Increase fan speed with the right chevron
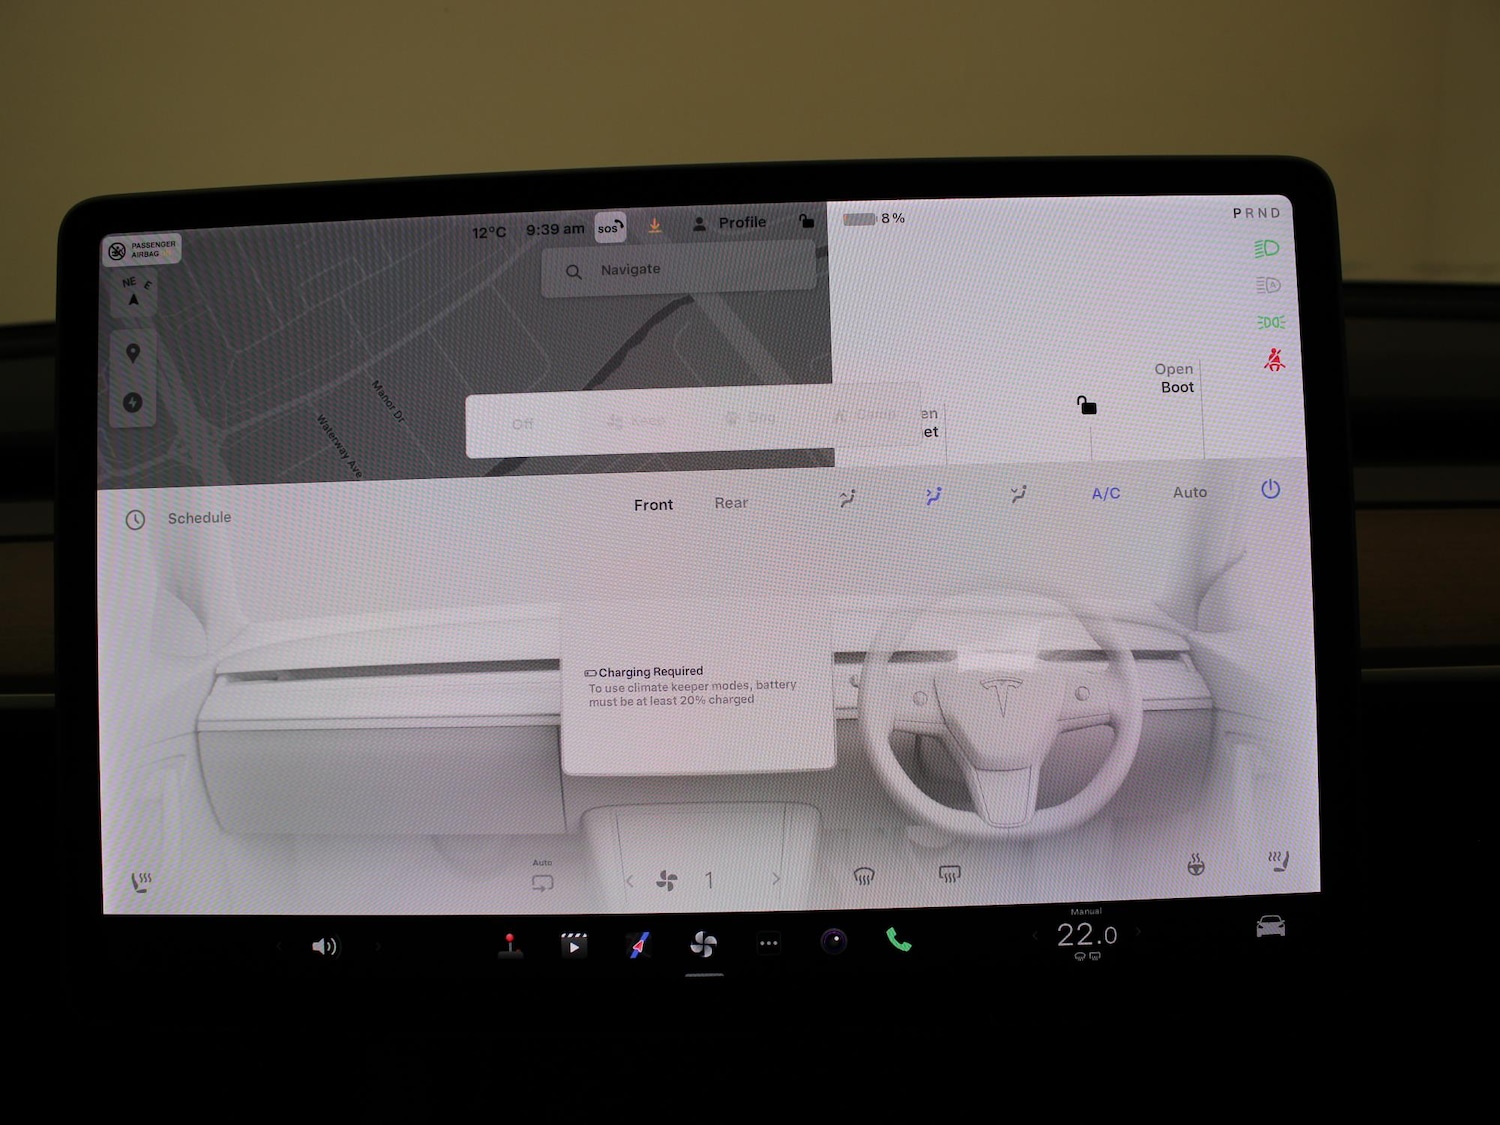1500x1125 pixels. [x=776, y=879]
